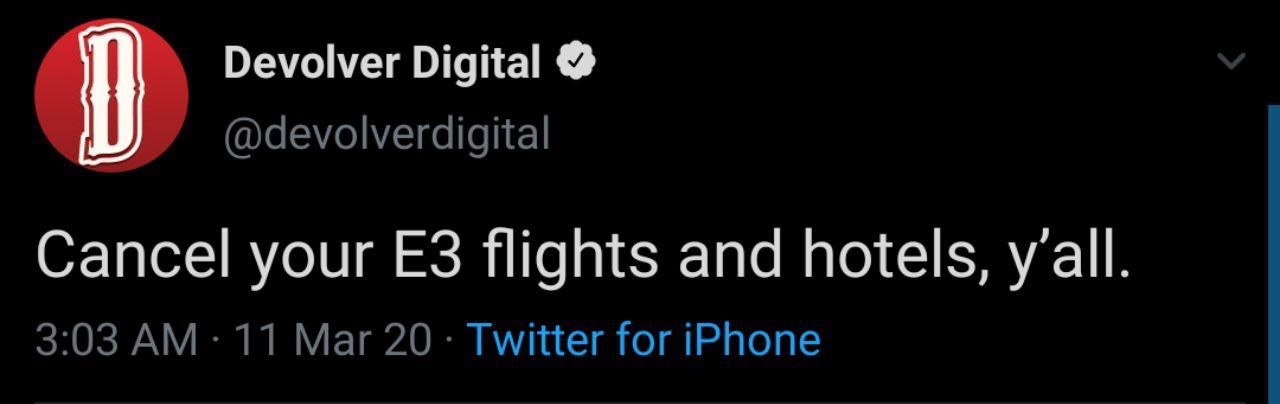Select the word flights in the tweet
Screen dimensions: 1280x404
(x=571, y=254)
